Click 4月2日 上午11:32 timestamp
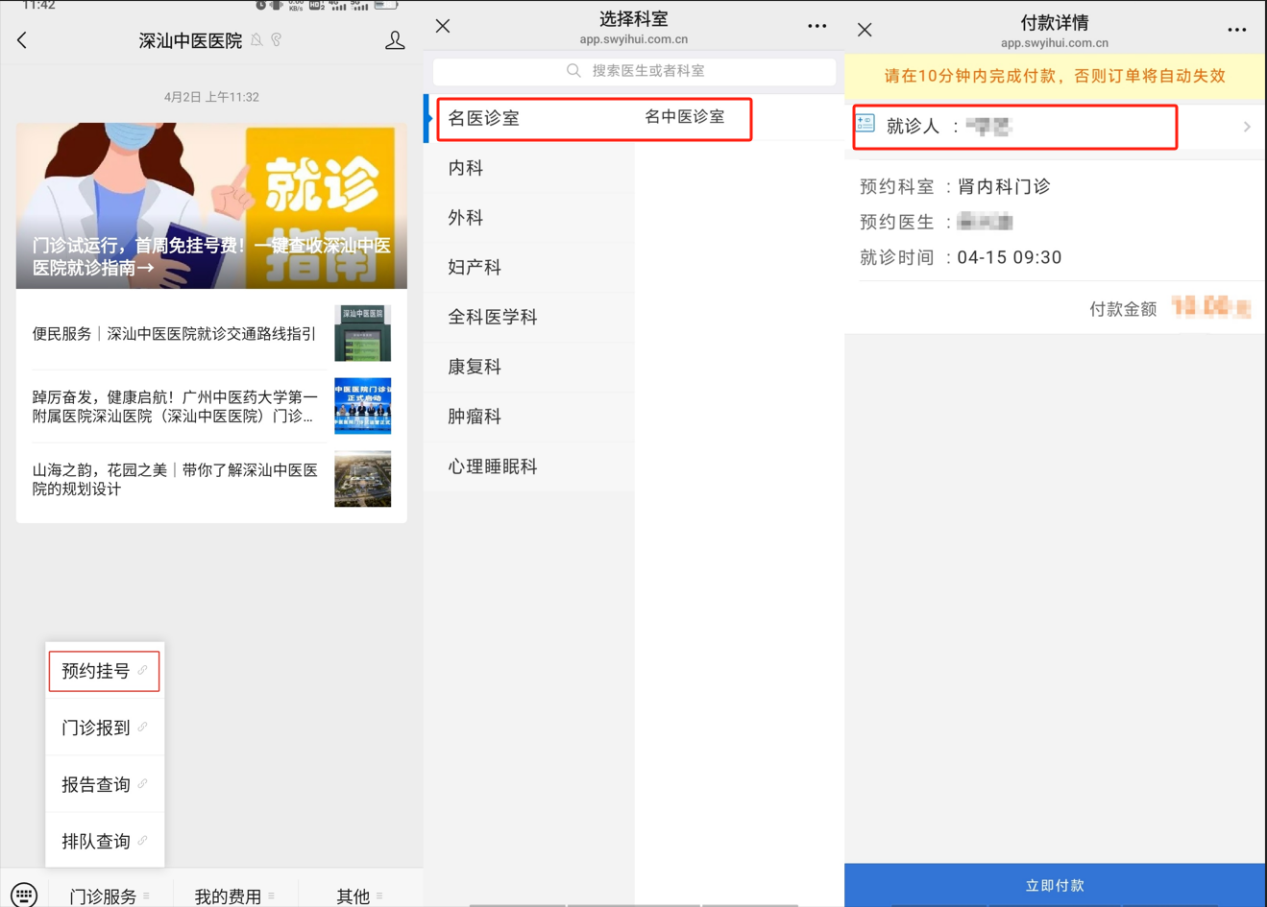Screen dimensions: 1267x907 pos(211,97)
